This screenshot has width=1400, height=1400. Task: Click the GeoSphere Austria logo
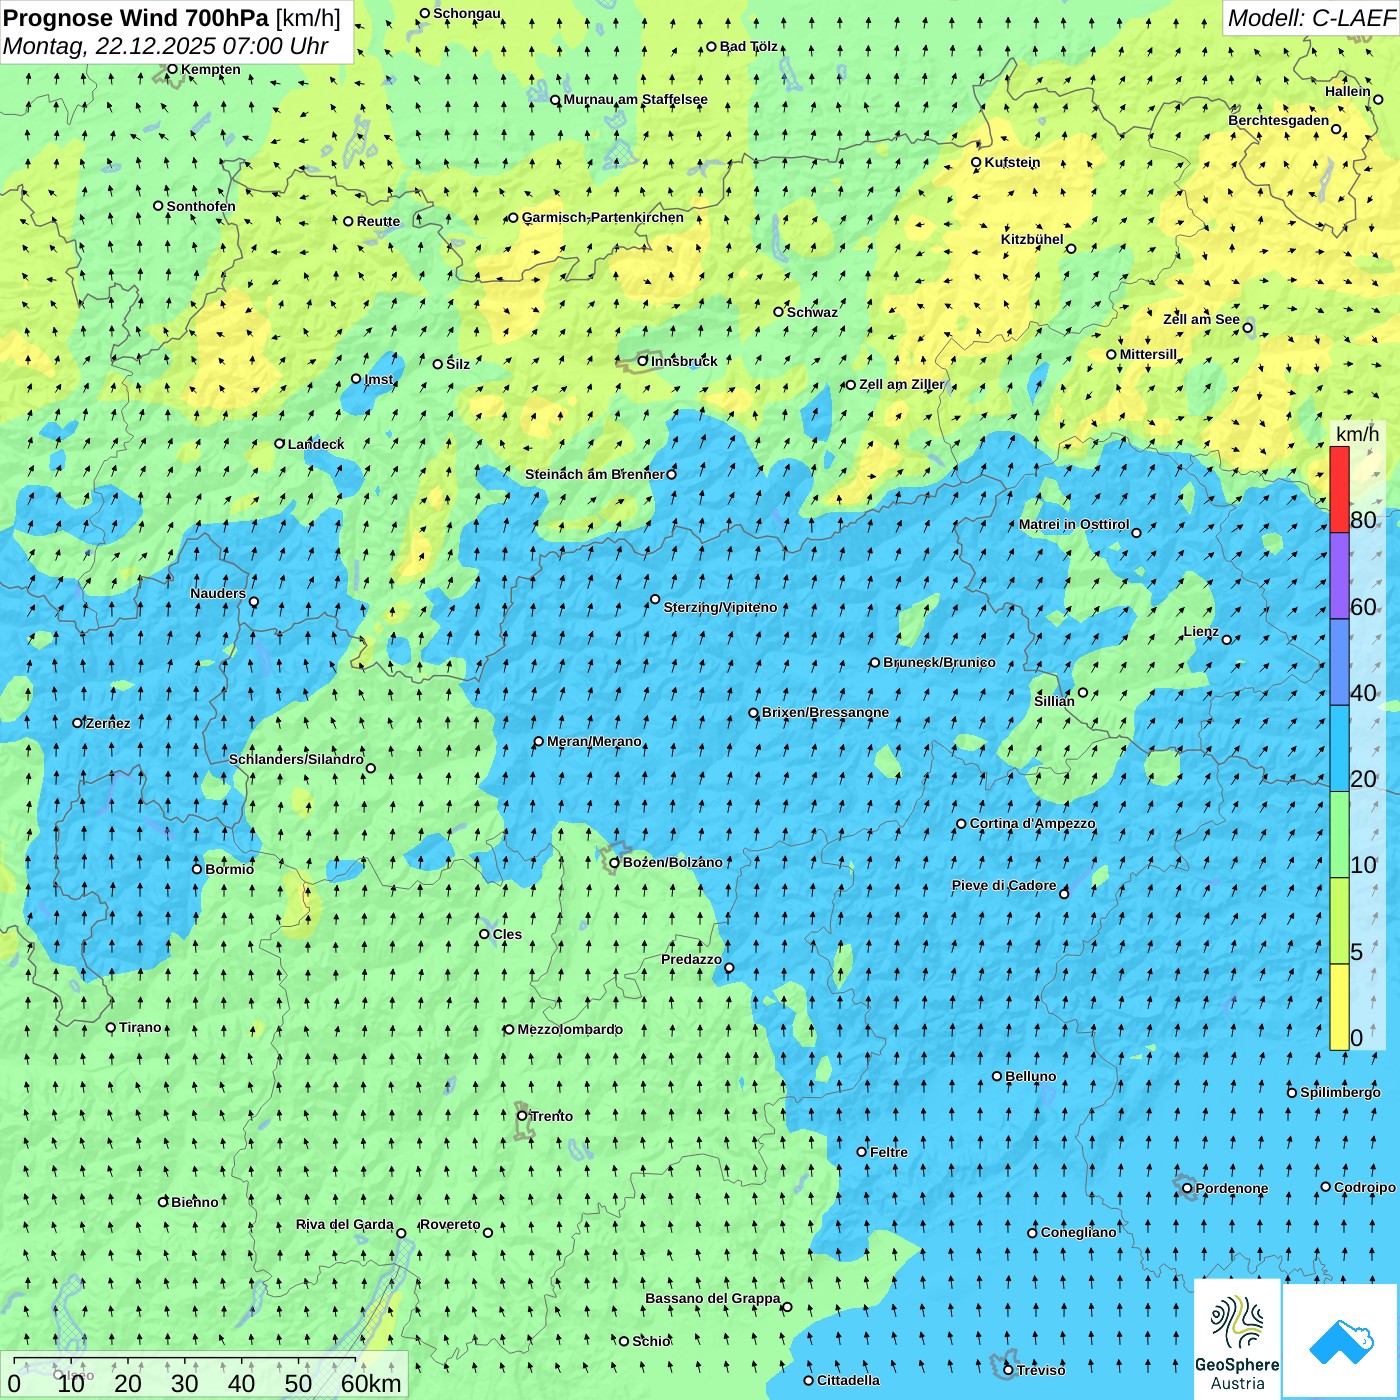click(1237, 1339)
